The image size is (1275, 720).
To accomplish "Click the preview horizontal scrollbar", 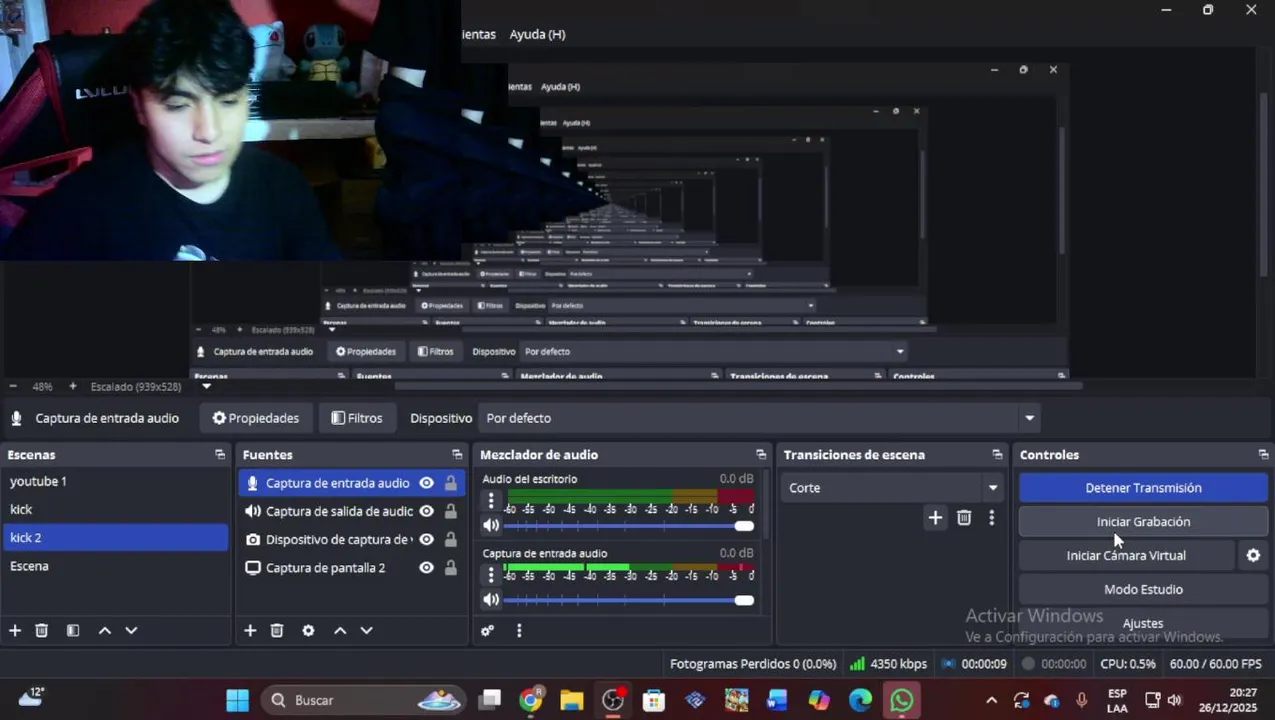I will 738,386.
